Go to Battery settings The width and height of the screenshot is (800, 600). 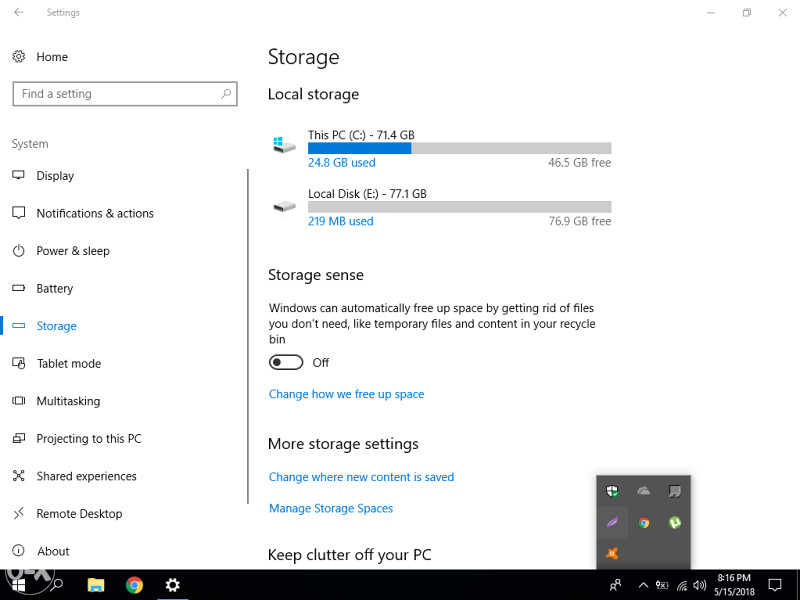(x=55, y=288)
